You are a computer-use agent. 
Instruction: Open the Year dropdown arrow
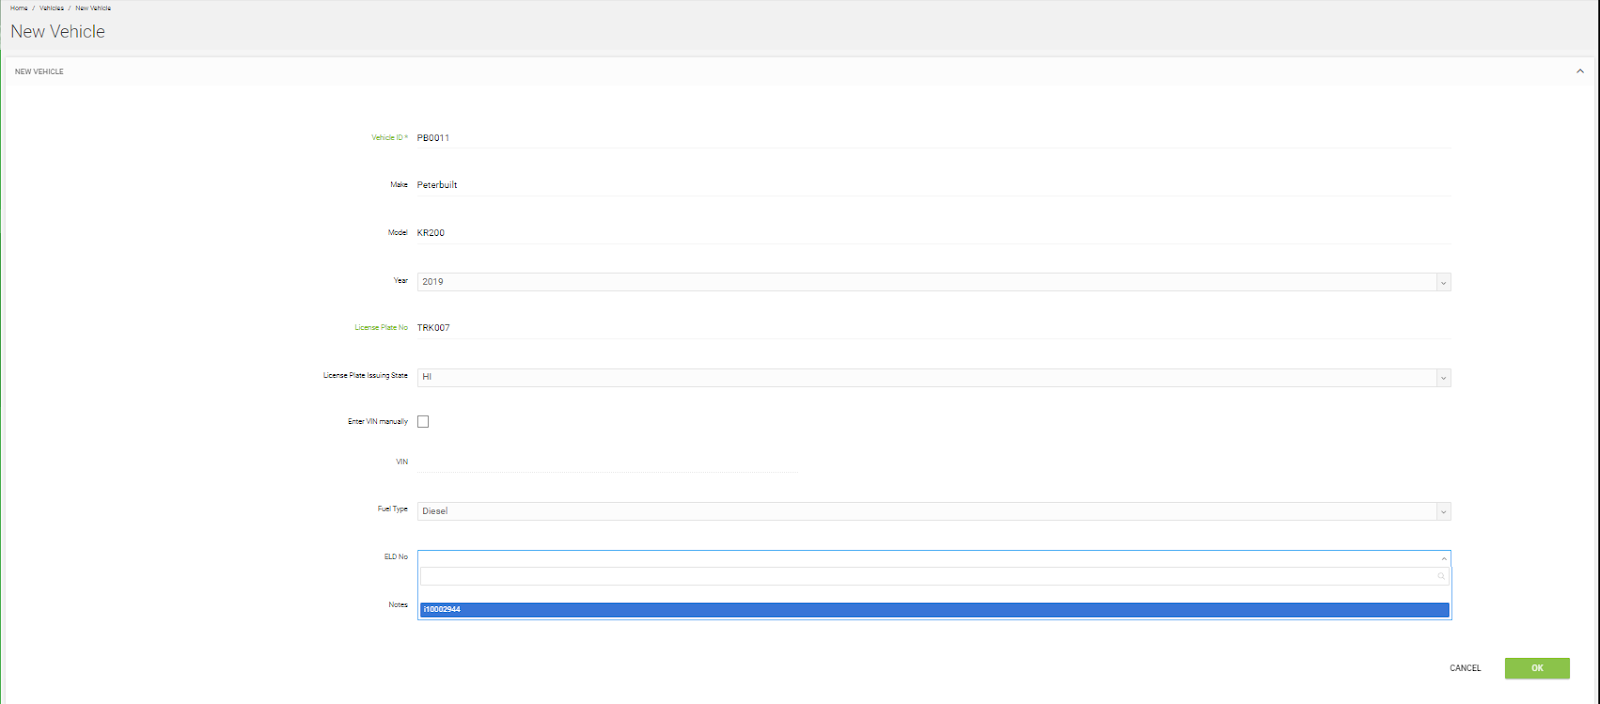tap(1443, 283)
